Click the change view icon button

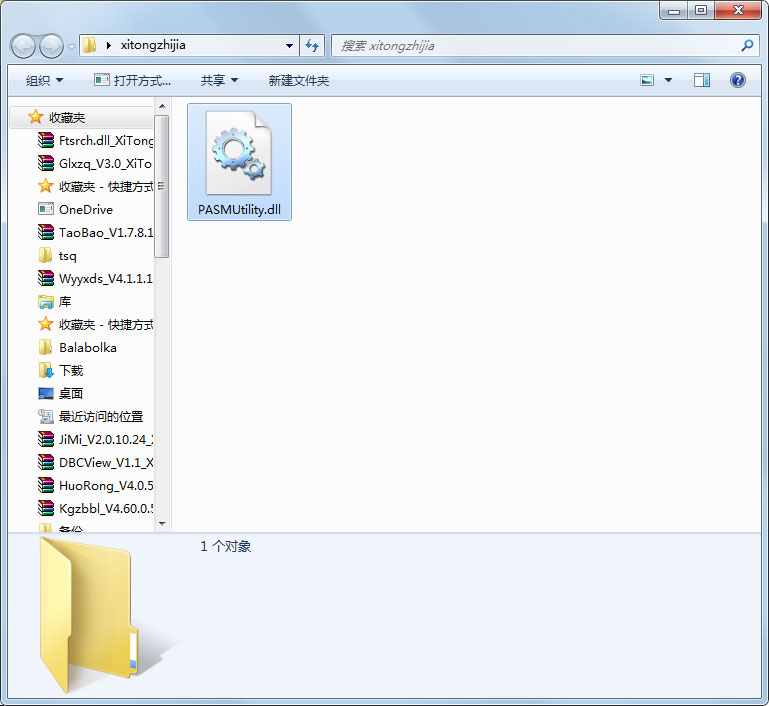(647, 80)
